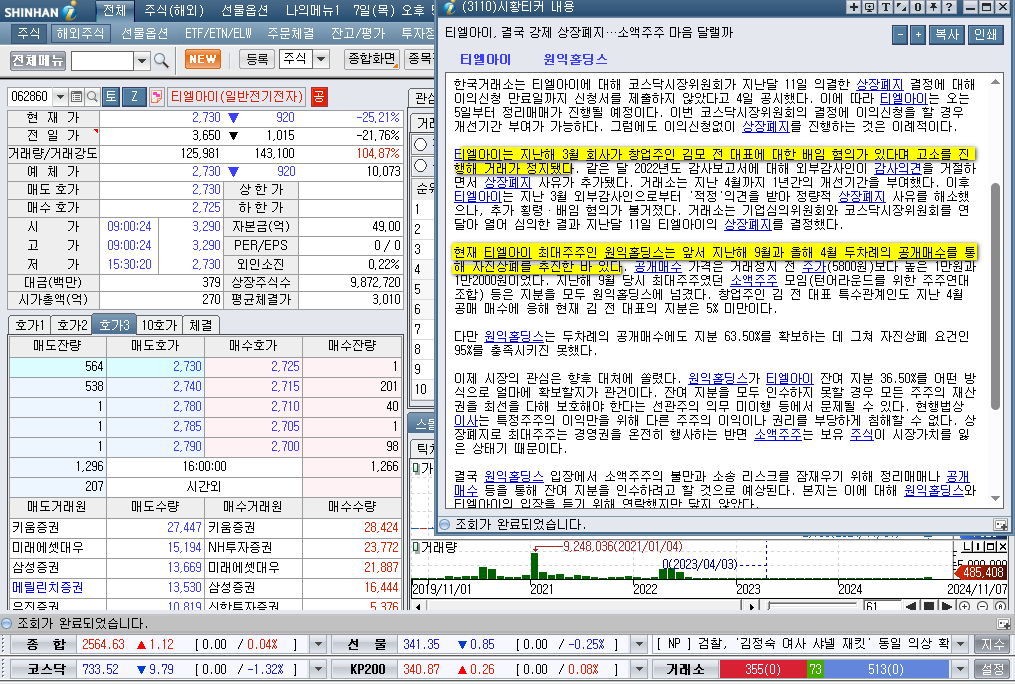Open dropdown next to KP200 ticker

639,669
